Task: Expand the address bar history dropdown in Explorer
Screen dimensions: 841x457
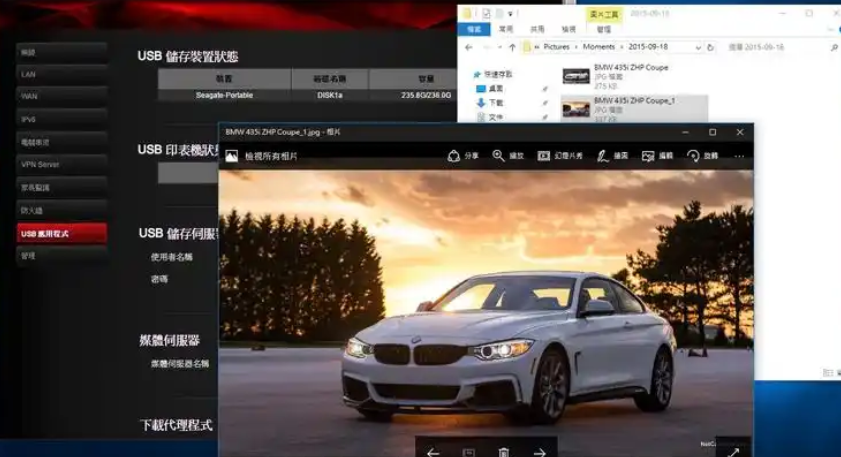Action: pos(698,47)
